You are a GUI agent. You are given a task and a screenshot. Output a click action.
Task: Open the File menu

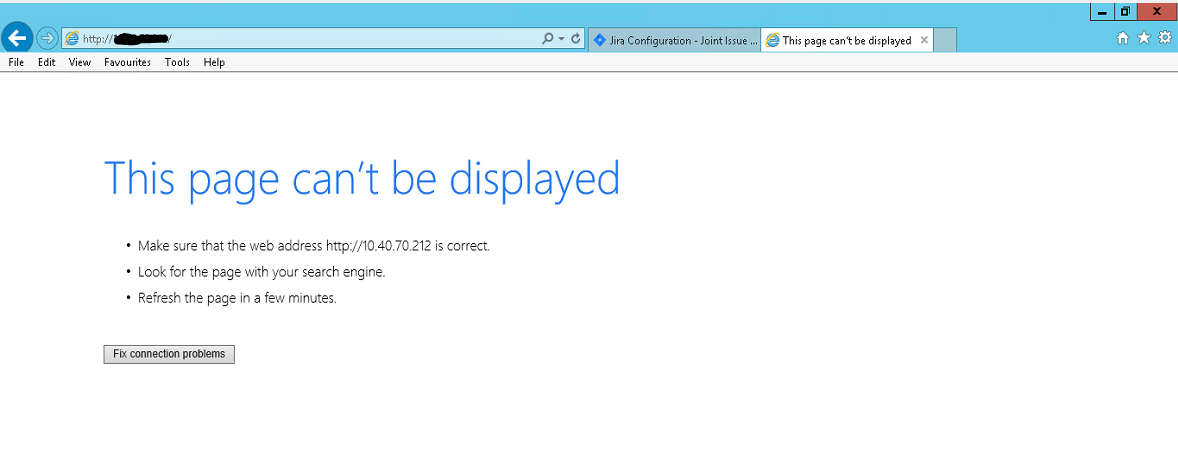[16, 62]
